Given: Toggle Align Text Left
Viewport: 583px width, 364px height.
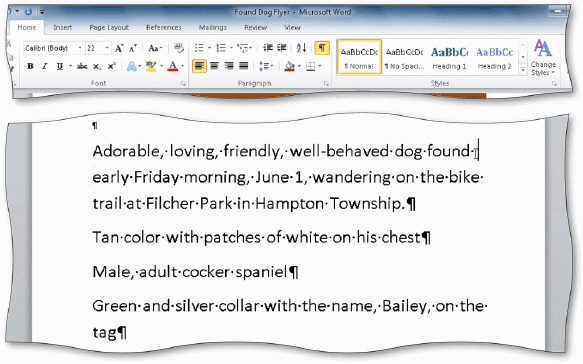Looking at the screenshot, I should tap(200, 66).
